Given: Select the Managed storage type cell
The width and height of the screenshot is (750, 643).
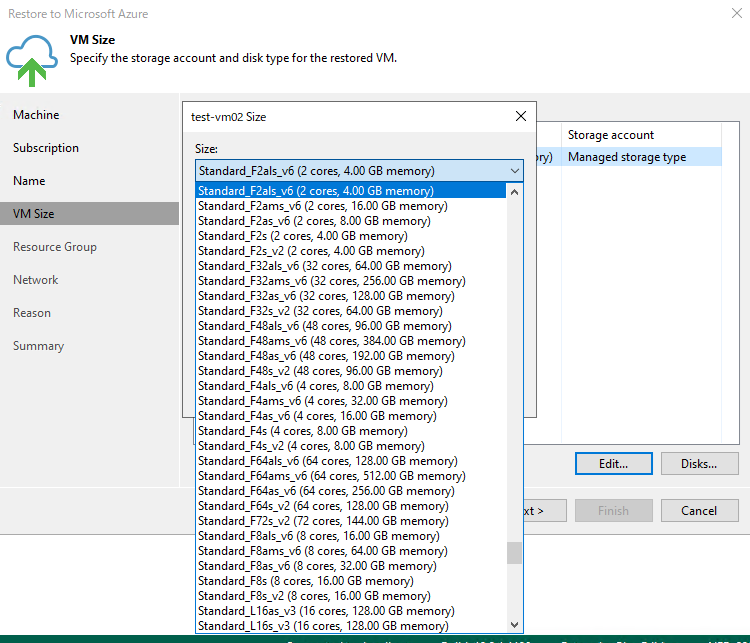Looking at the screenshot, I should click(x=641, y=157).
